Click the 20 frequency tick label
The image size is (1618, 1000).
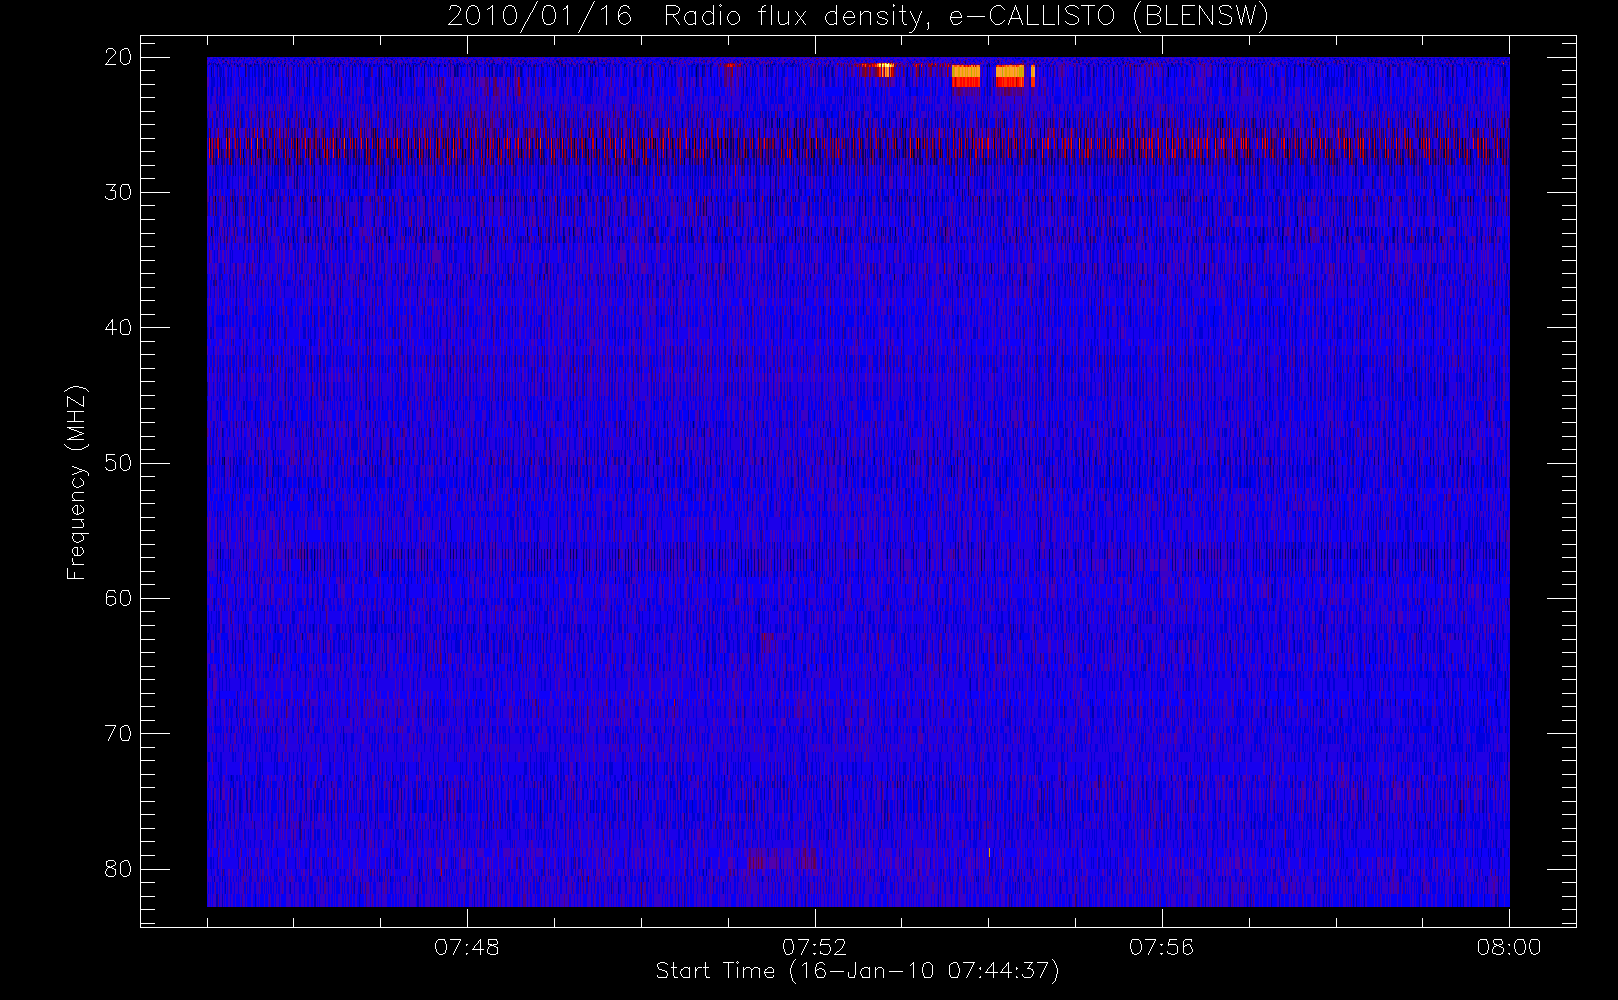pos(118,58)
